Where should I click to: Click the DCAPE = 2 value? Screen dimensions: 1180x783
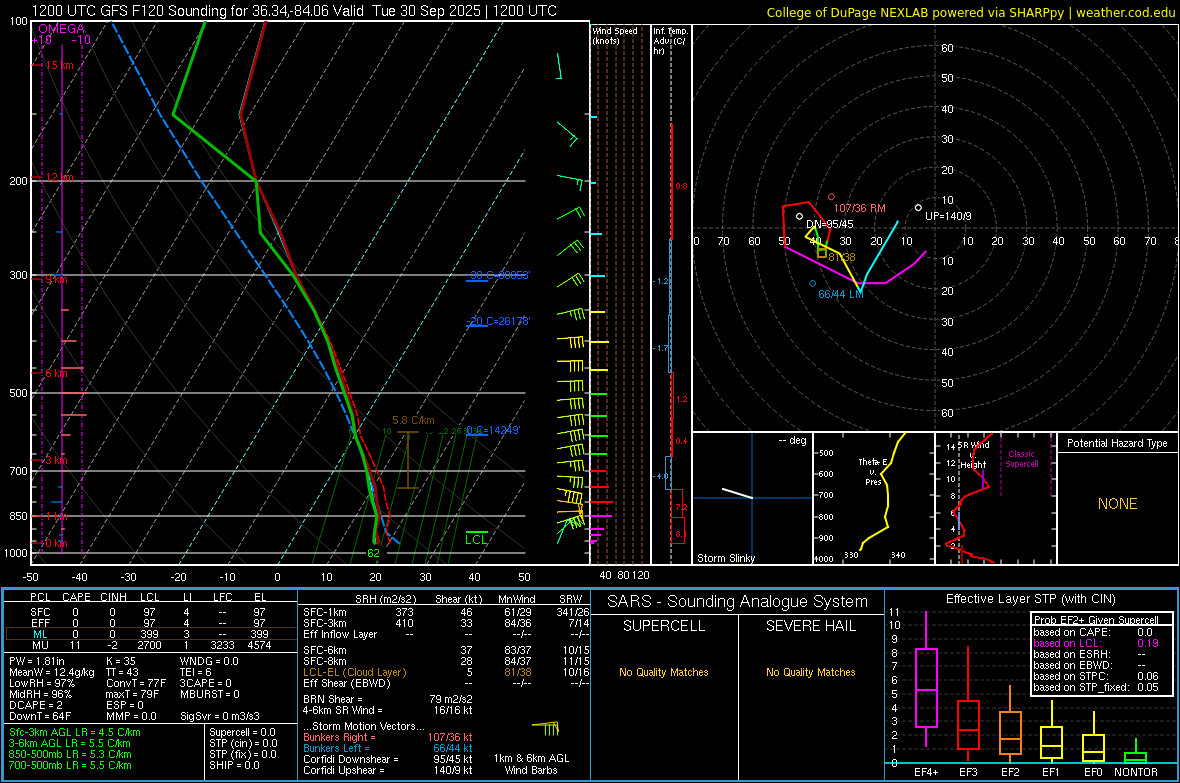pyautogui.click(x=36, y=705)
